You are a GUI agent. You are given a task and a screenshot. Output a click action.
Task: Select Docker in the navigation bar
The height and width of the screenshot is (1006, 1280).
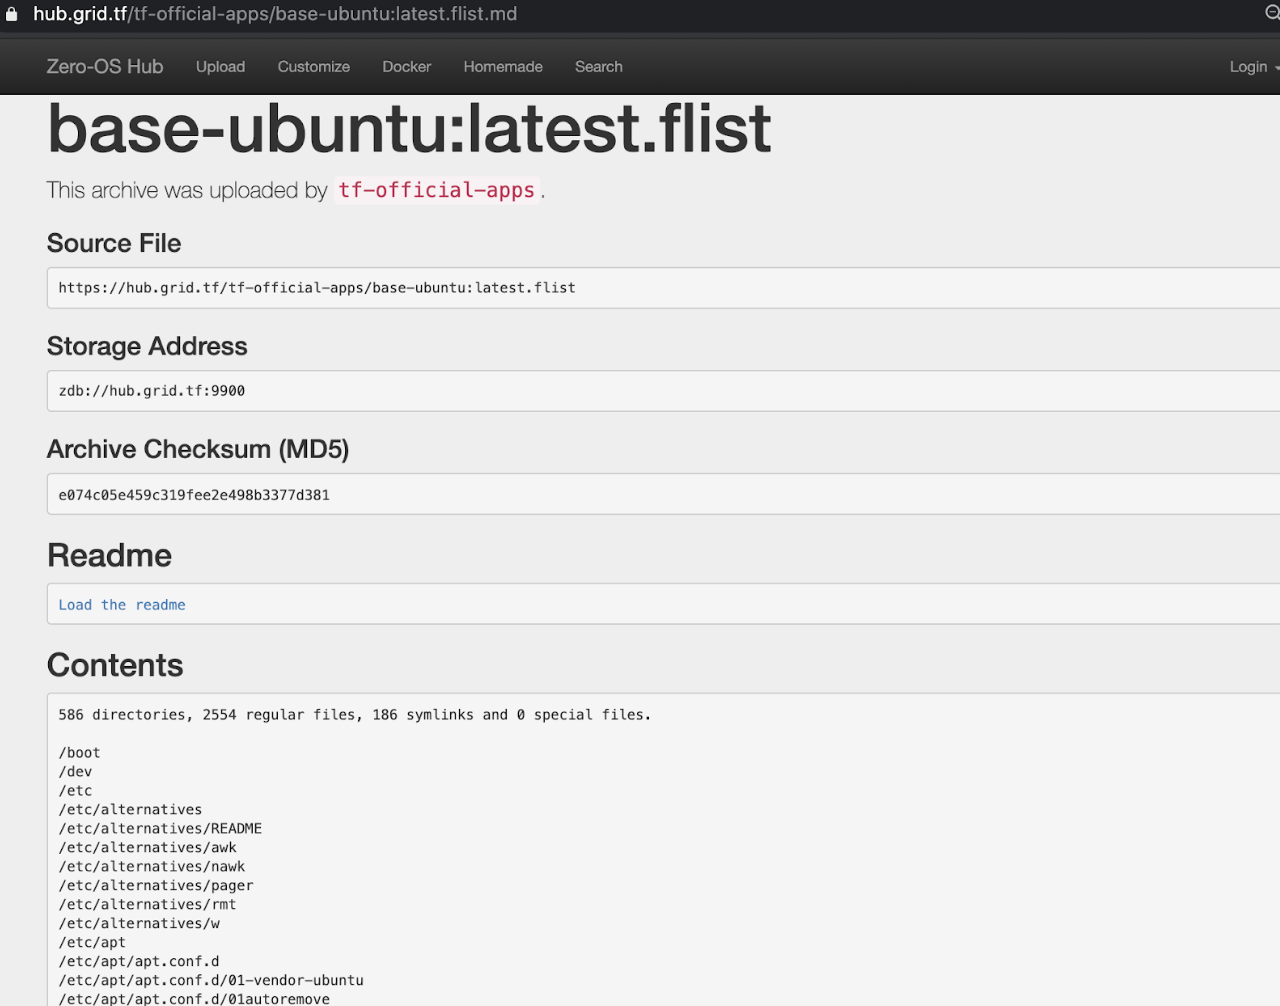[x=407, y=67]
